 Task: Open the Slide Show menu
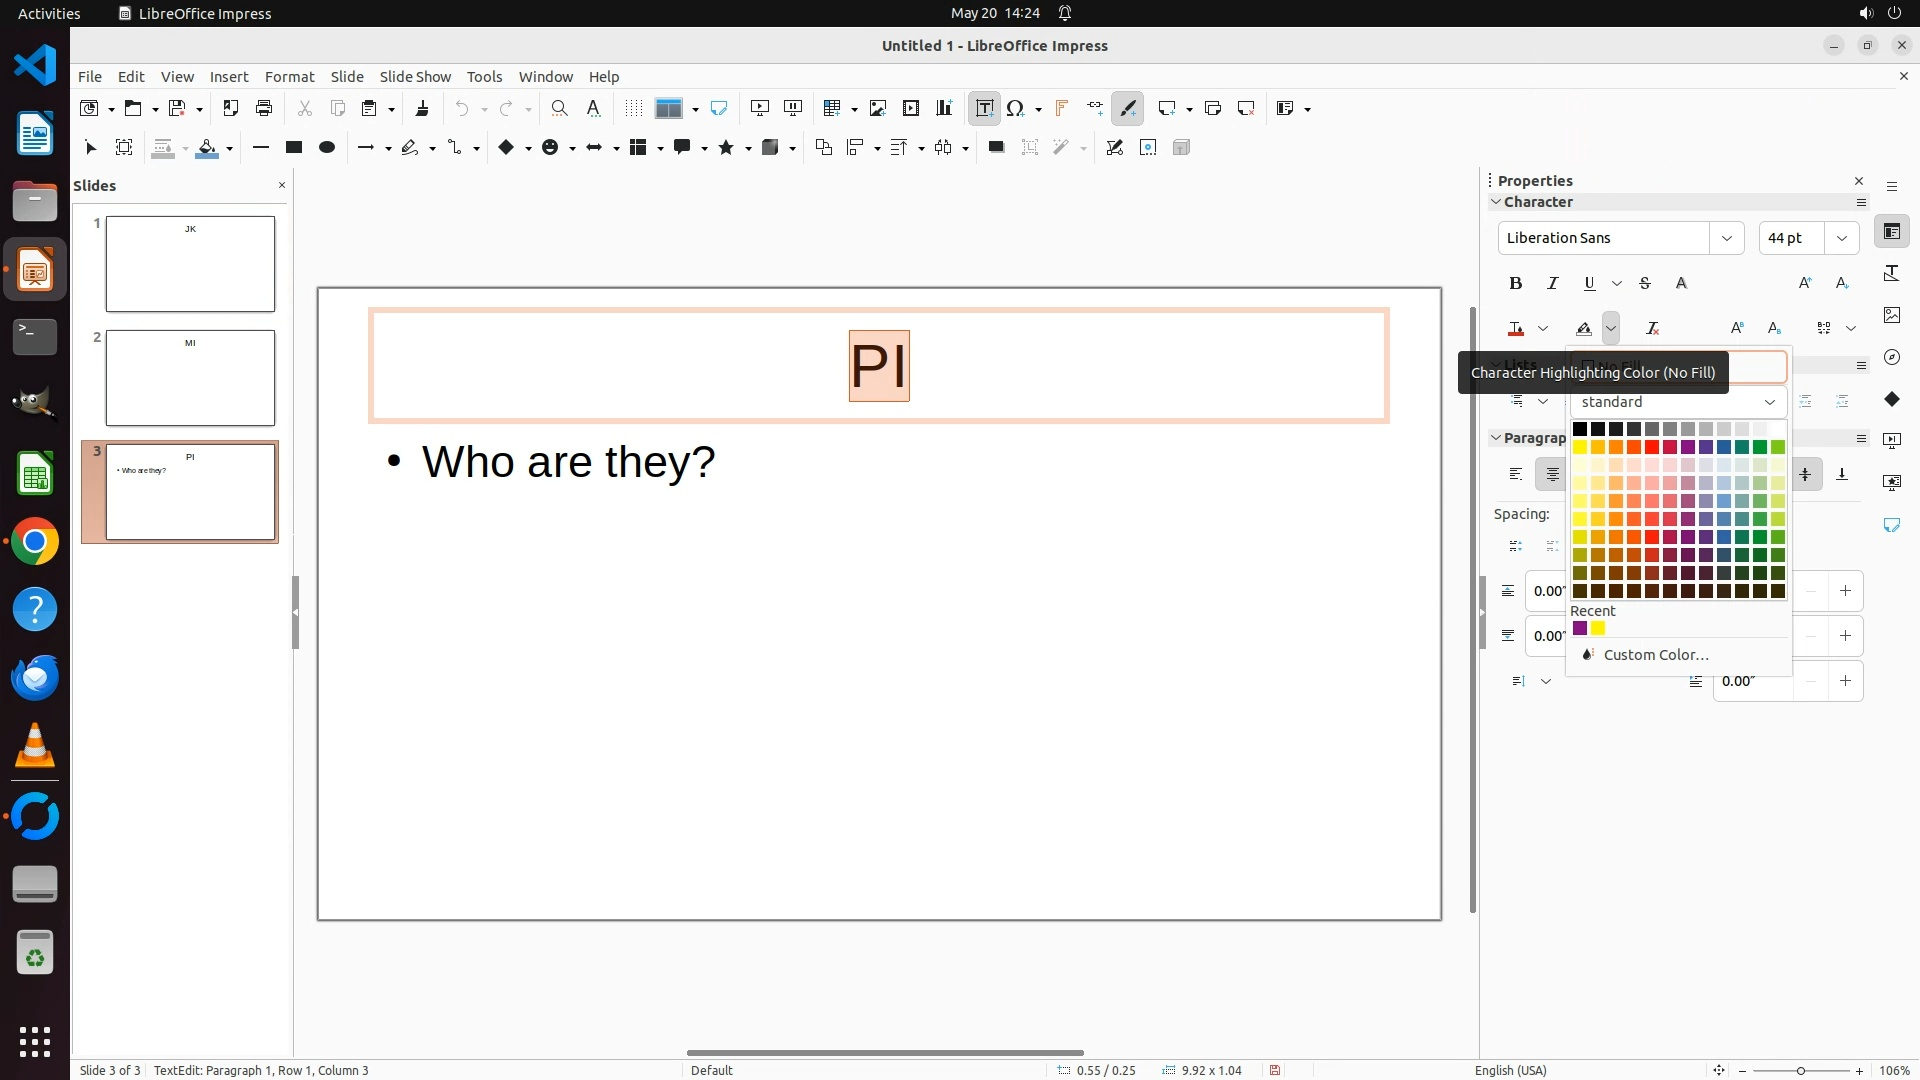coord(415,77)
